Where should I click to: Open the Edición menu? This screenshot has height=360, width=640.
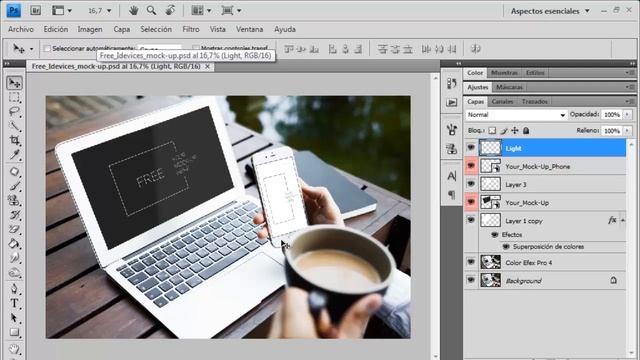point(56,29)
